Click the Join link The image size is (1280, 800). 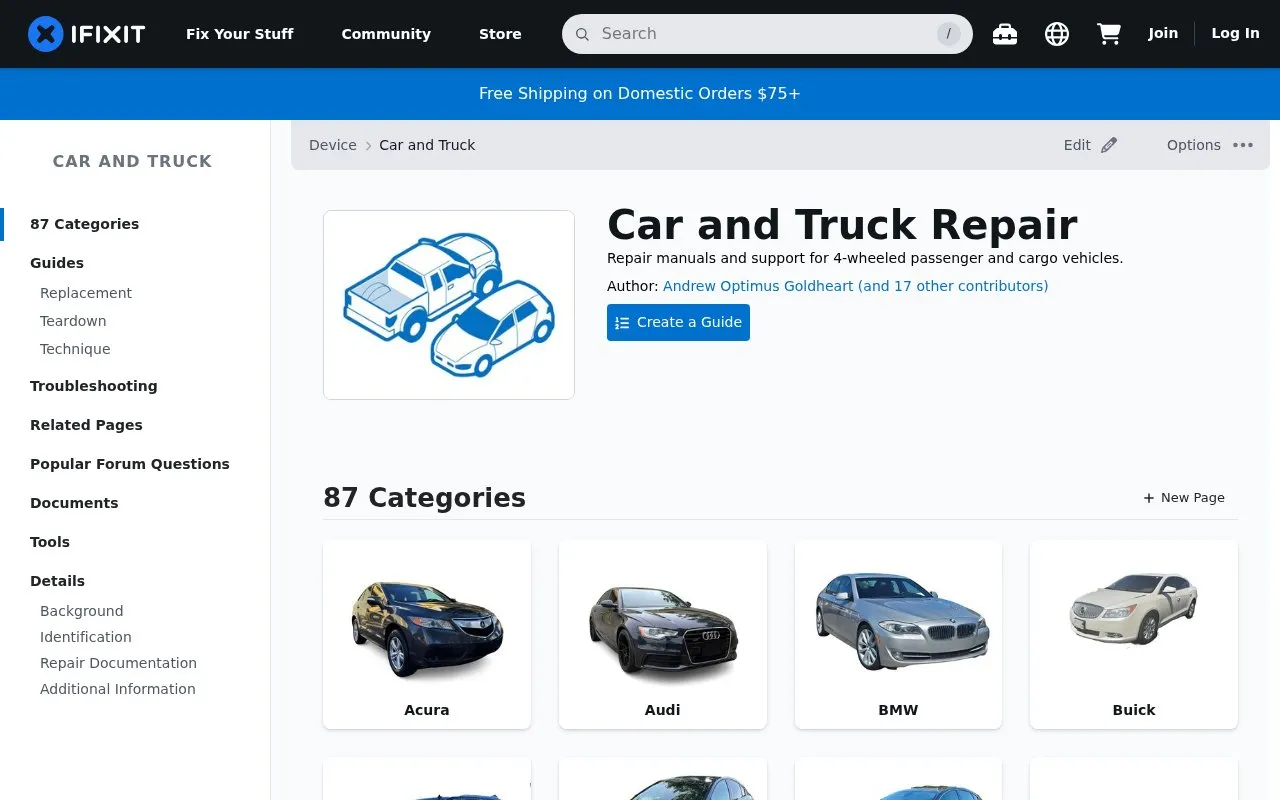pos(1163,33)
